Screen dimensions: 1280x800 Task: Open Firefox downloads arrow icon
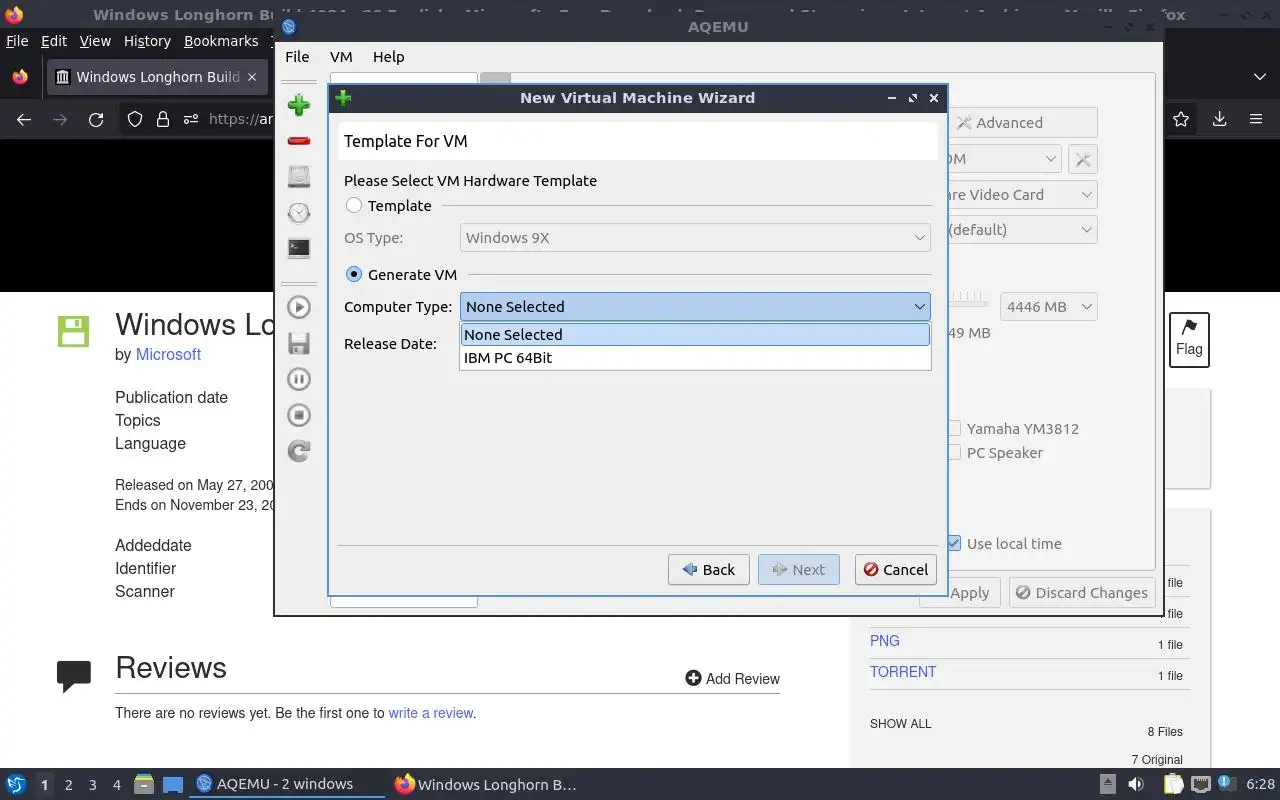1219,119
